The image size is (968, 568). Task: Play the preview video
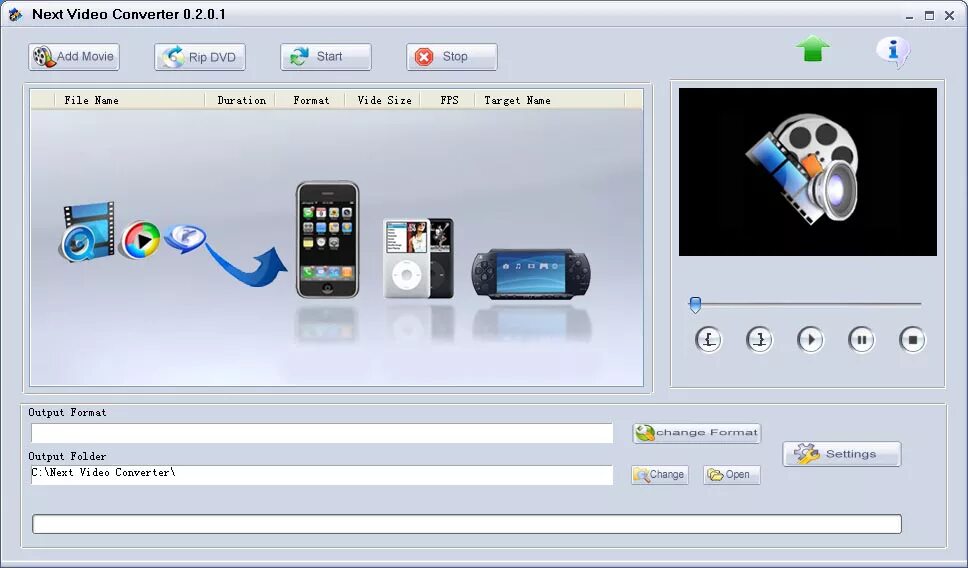811,340
